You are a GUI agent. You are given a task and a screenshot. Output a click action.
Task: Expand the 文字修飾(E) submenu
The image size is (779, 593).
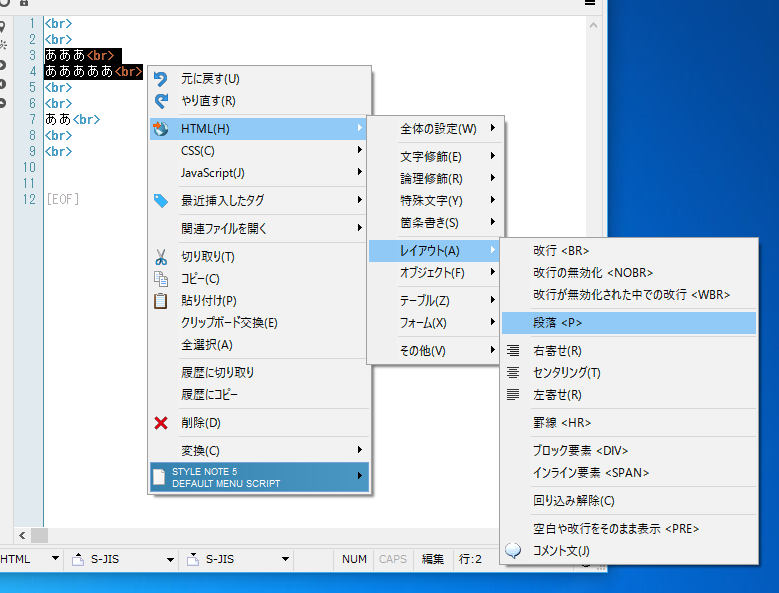(435, 156)
